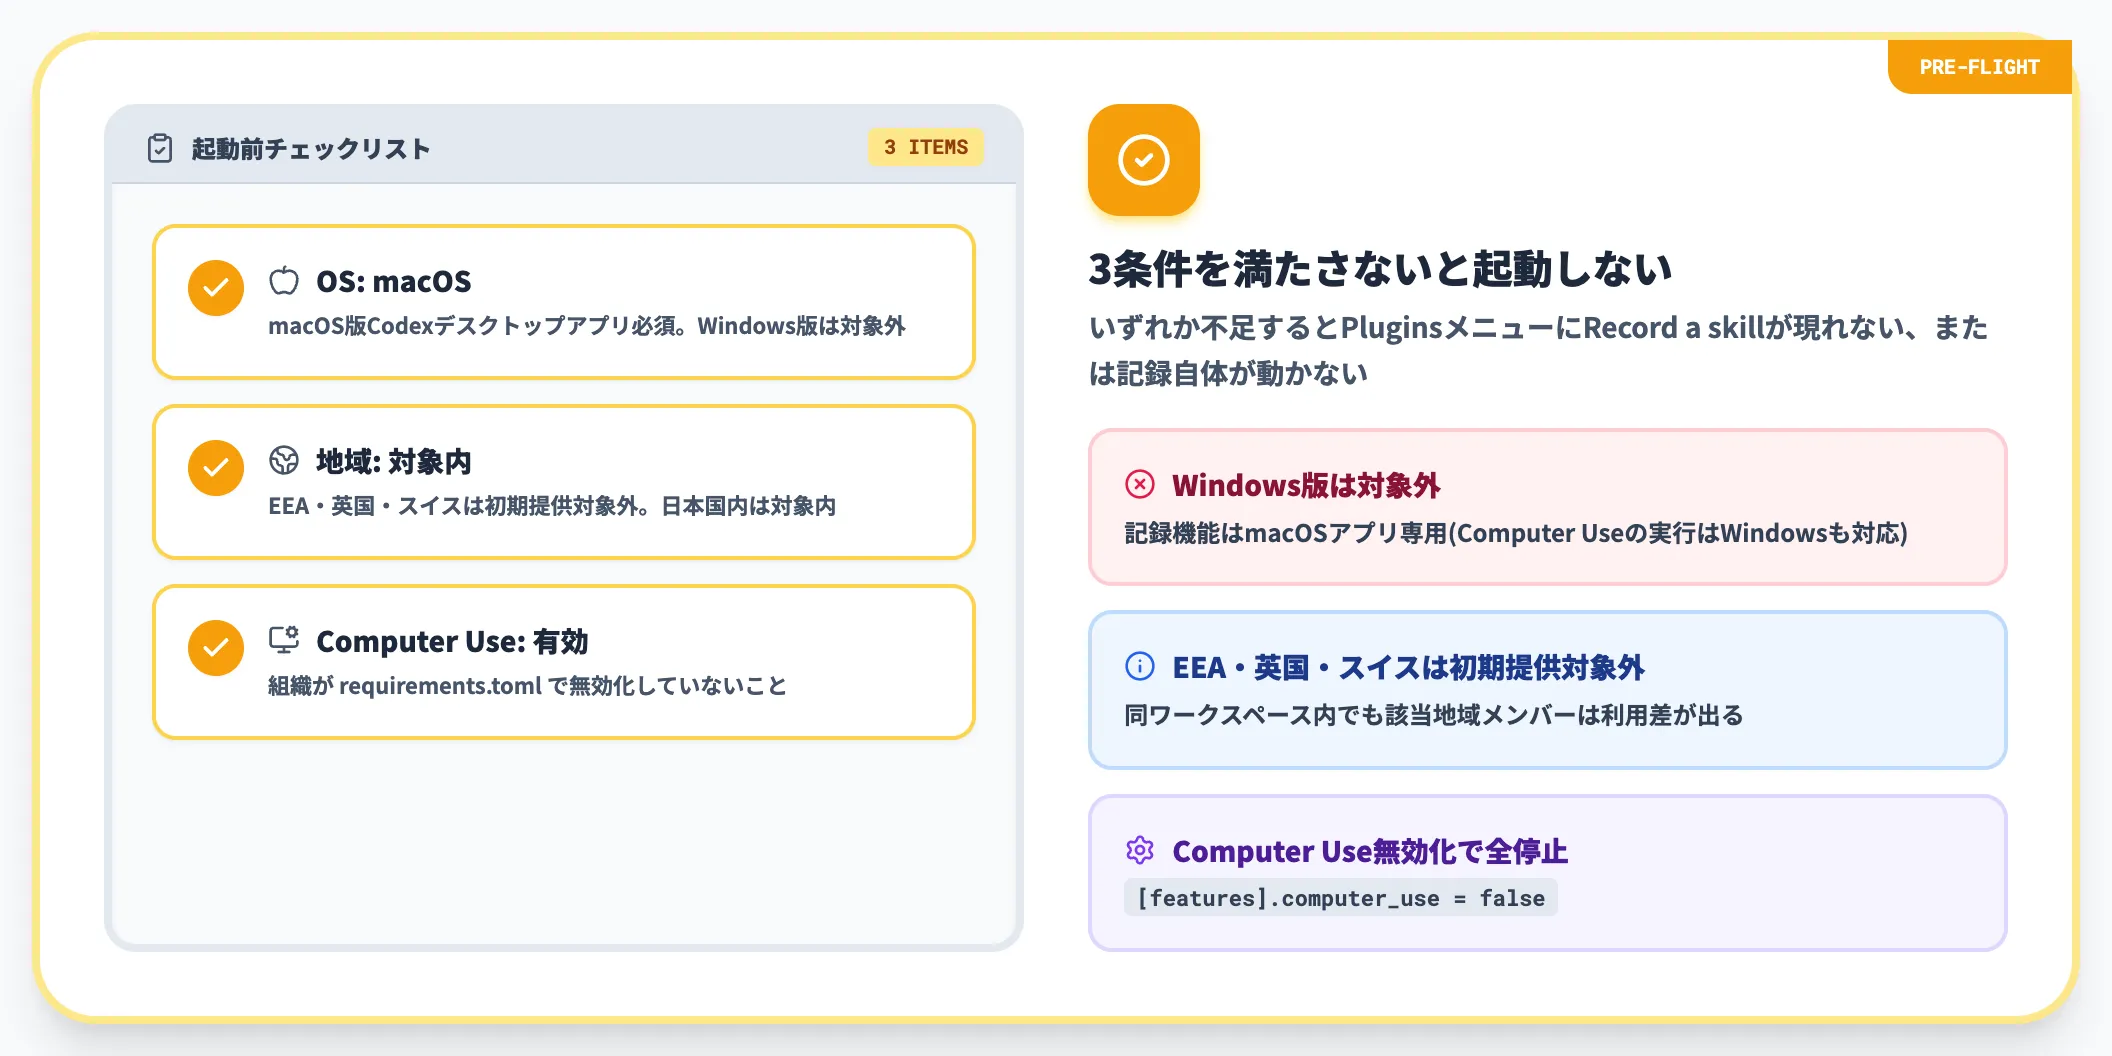Click the red X circle beside Windows版は対象外

[1140, 485]
